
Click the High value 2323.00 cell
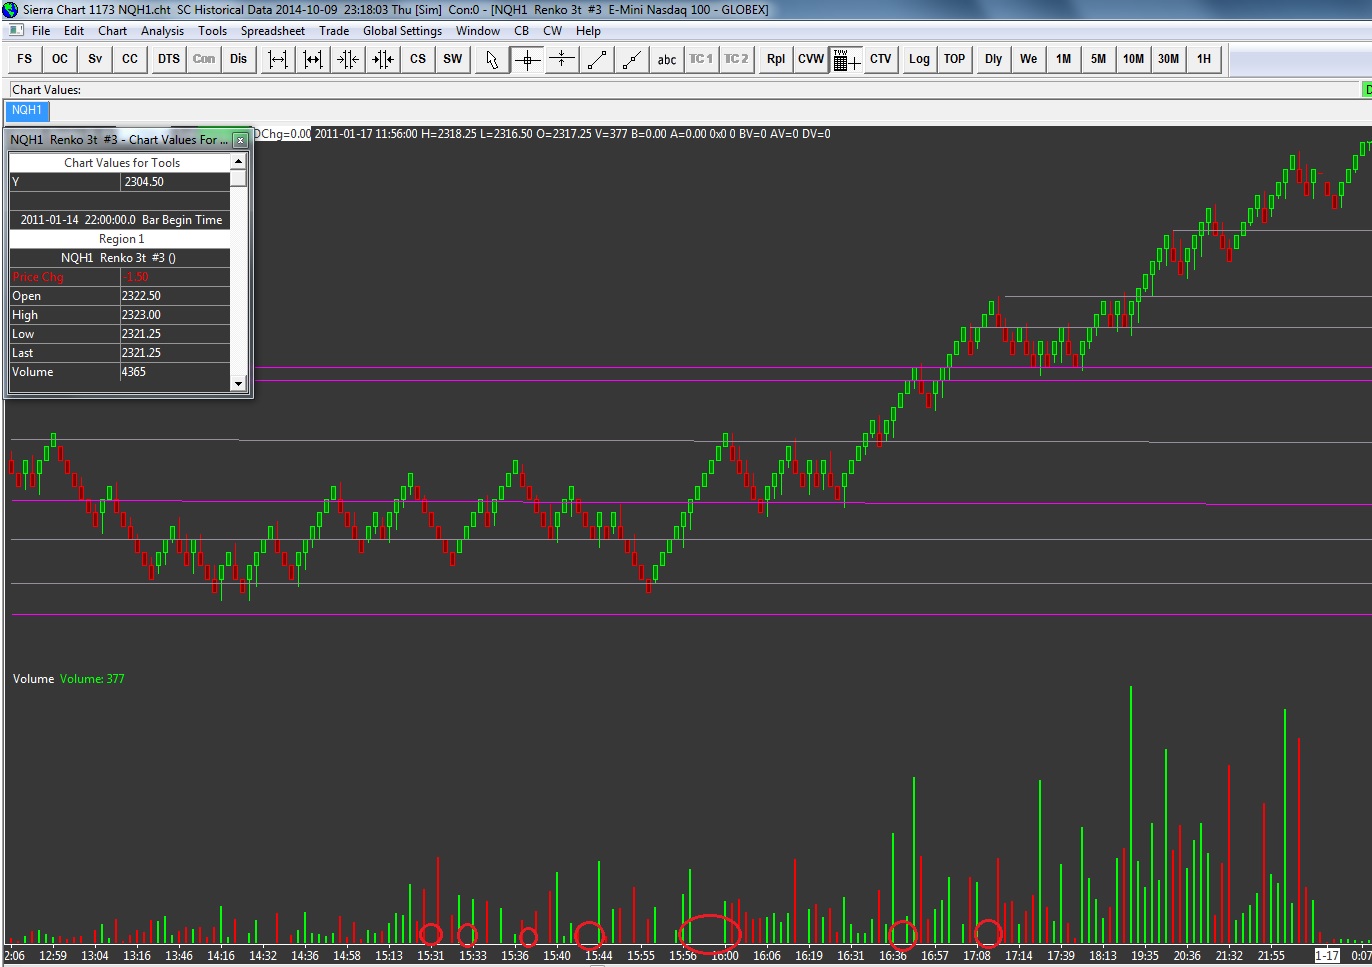tap(175, 315)
